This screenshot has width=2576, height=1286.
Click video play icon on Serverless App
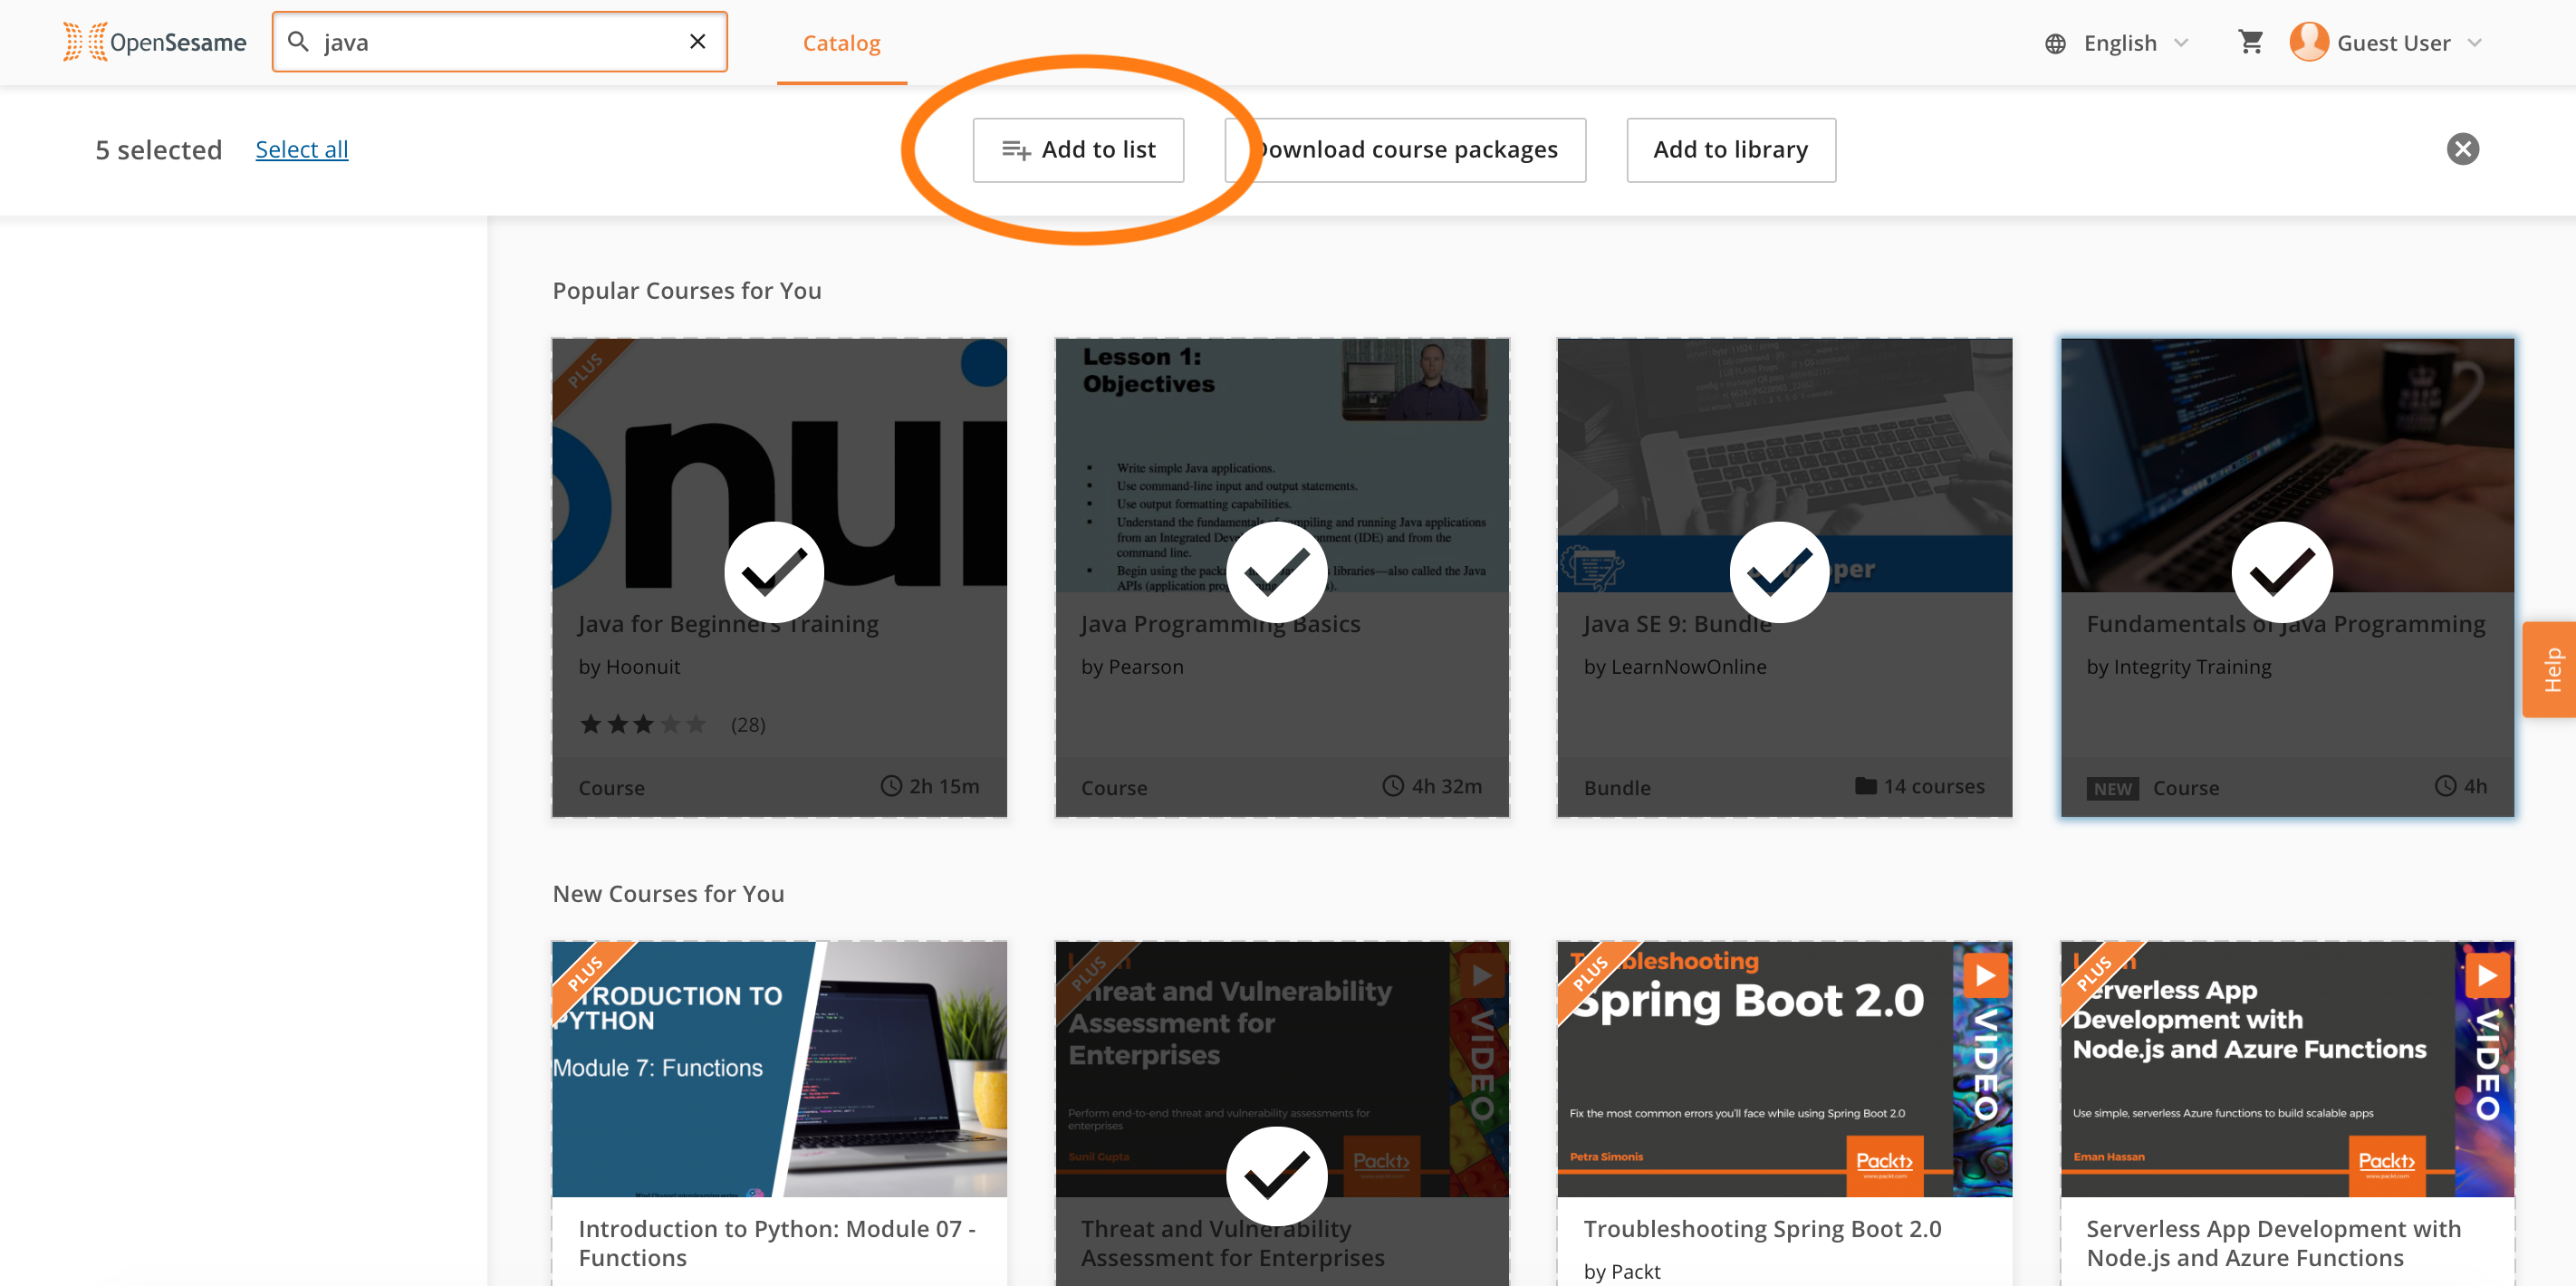2487,975
